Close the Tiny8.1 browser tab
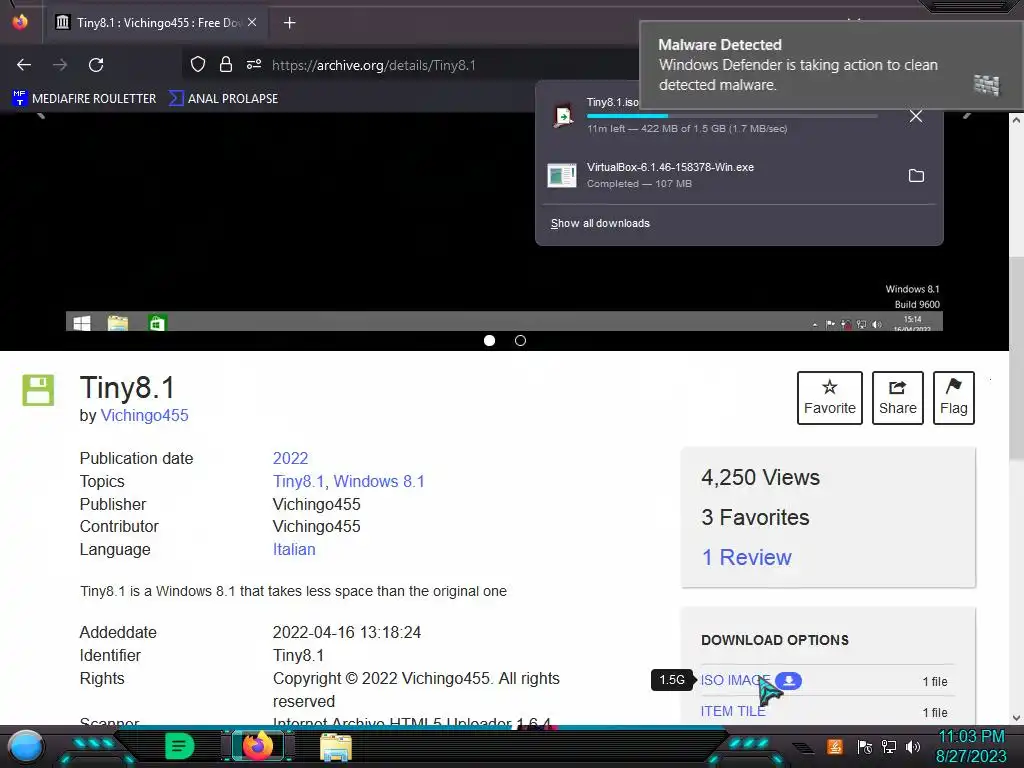The image size is (1024, 768). pyautogui.click(x=252, y=22)
